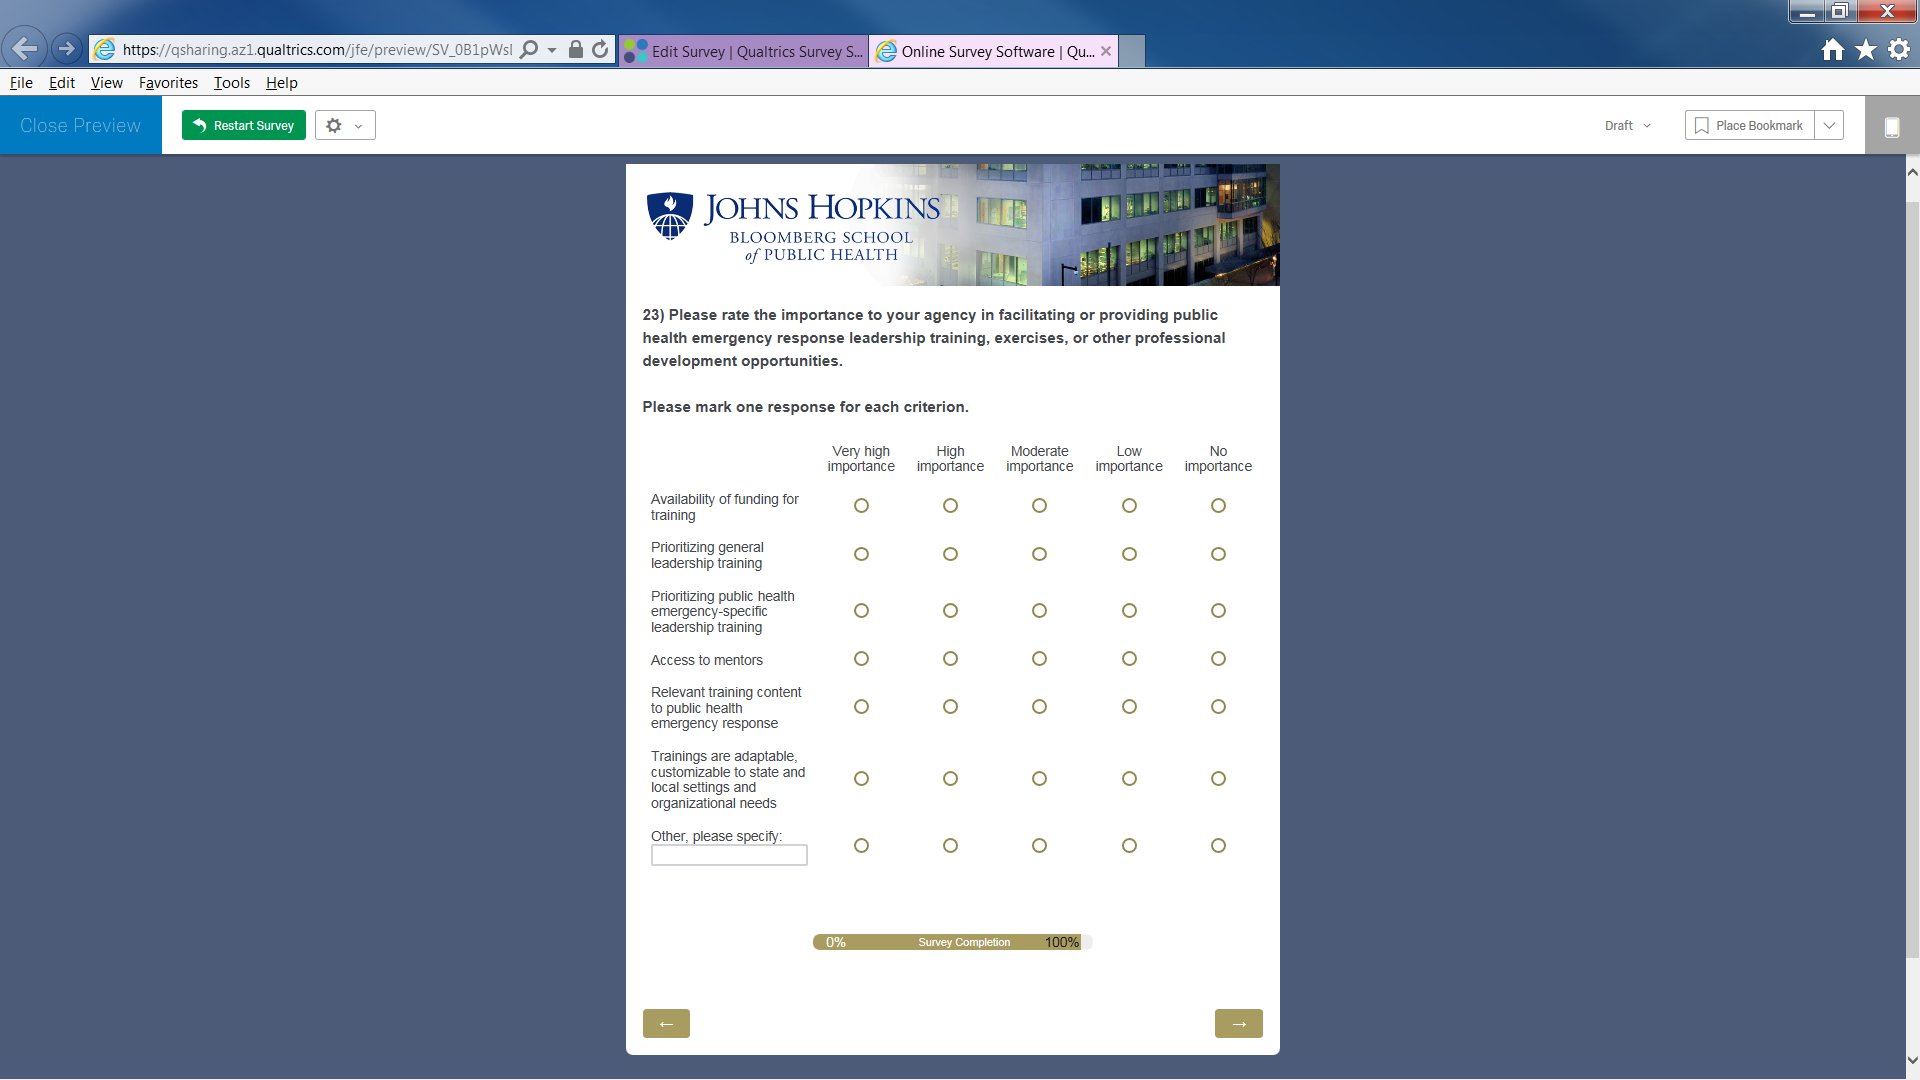Open the preview settings gear dropdown
Viewport: 1920px width, 1080px height.
(x=345, y=126)
